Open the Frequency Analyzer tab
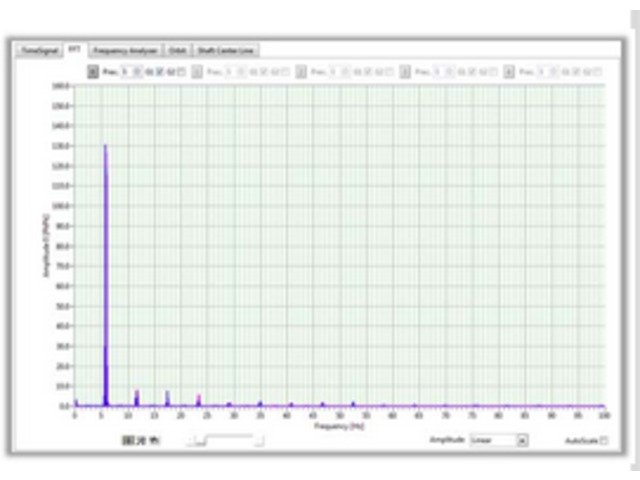 [125, 49]
